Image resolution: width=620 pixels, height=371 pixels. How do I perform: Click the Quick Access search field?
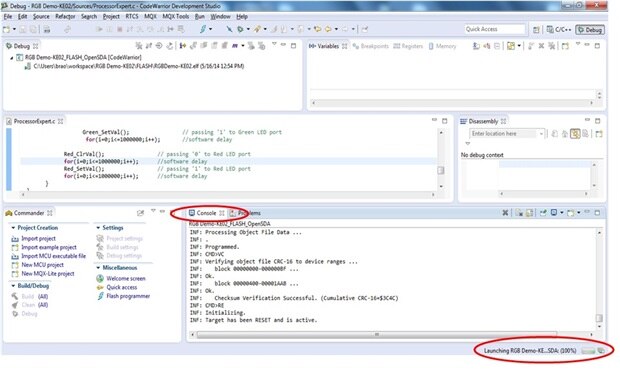[495, 29]
